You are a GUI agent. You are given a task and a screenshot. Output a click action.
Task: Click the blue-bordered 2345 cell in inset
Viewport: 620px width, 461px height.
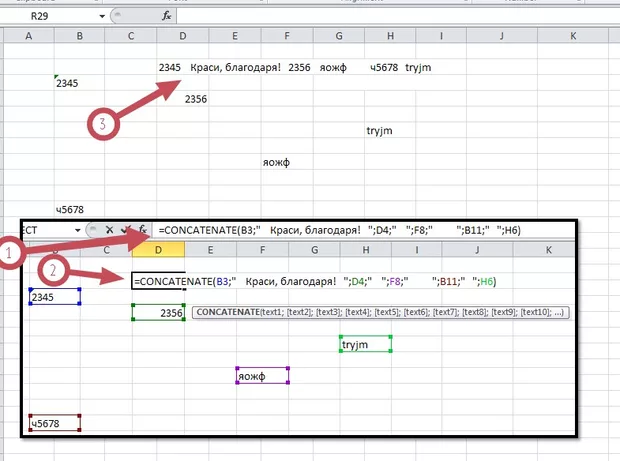point(55,297)
